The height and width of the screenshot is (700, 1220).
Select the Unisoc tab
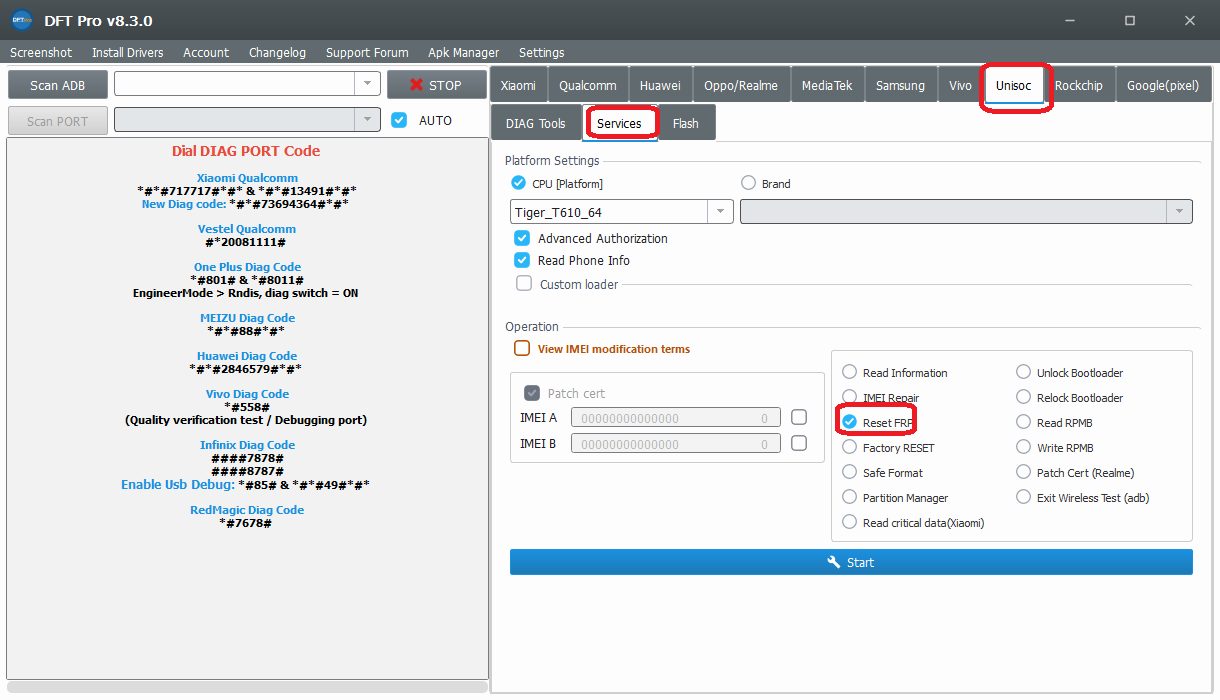(1014, 85)
